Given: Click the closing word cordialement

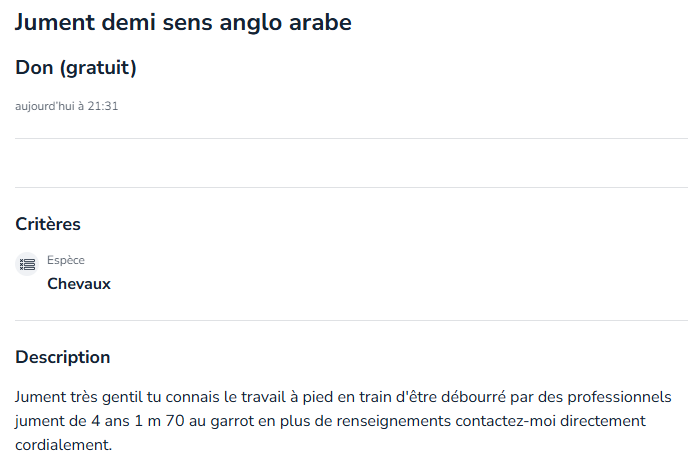Looking at the screenshot, I should coord(64,445).
